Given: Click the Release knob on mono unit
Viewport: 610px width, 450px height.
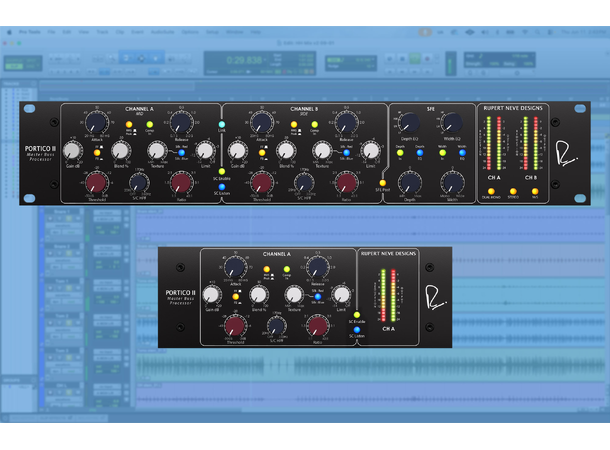Looking at the screenshot, I should click(317, 267).
